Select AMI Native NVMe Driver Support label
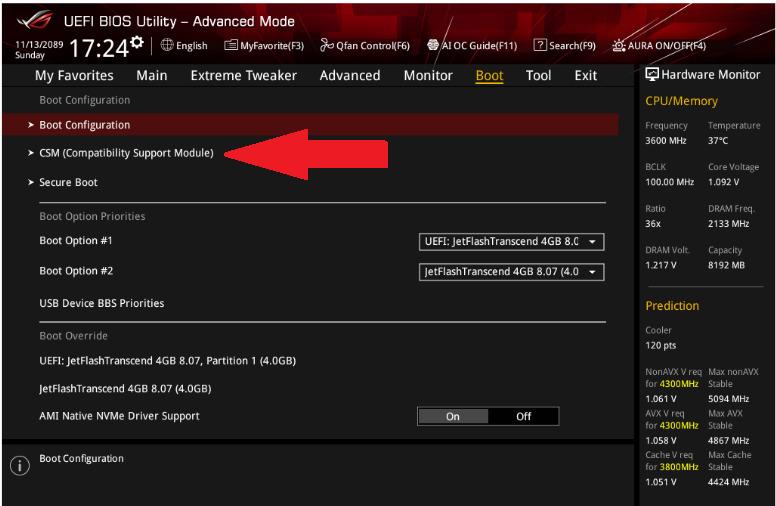Screen dimensions: 776x506 coord(119,416)
